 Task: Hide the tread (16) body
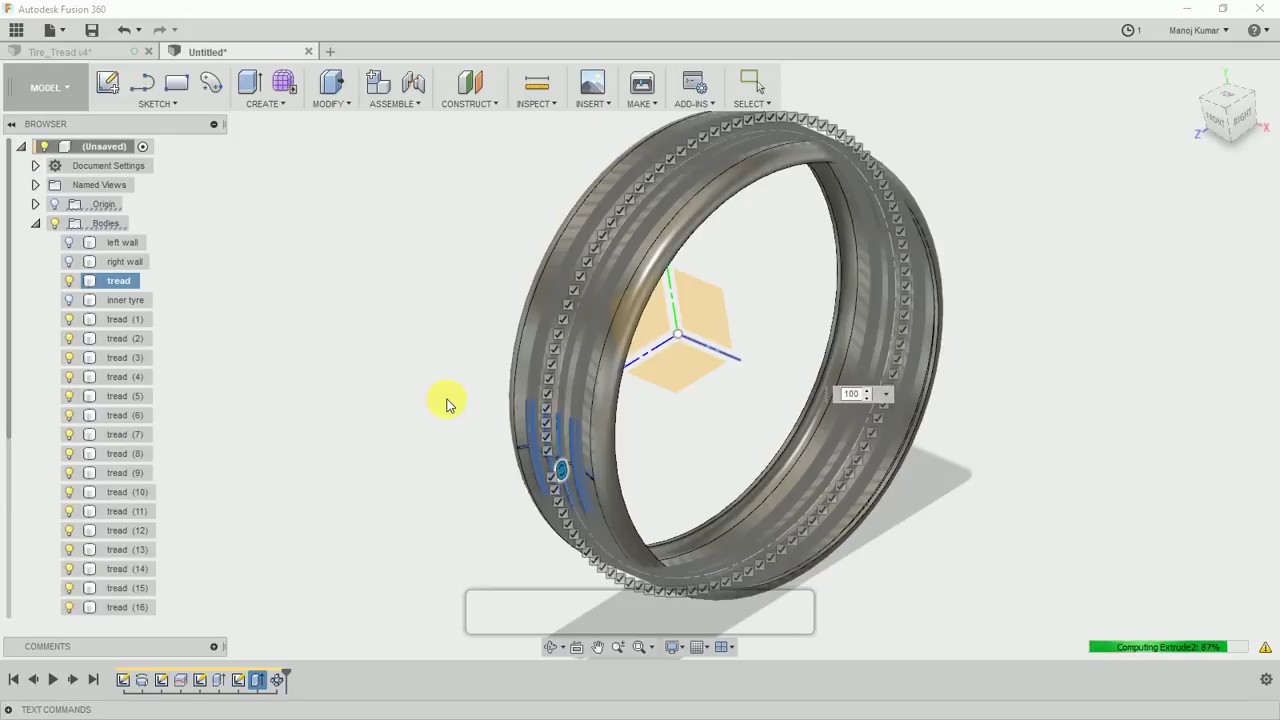click(69, 607)
